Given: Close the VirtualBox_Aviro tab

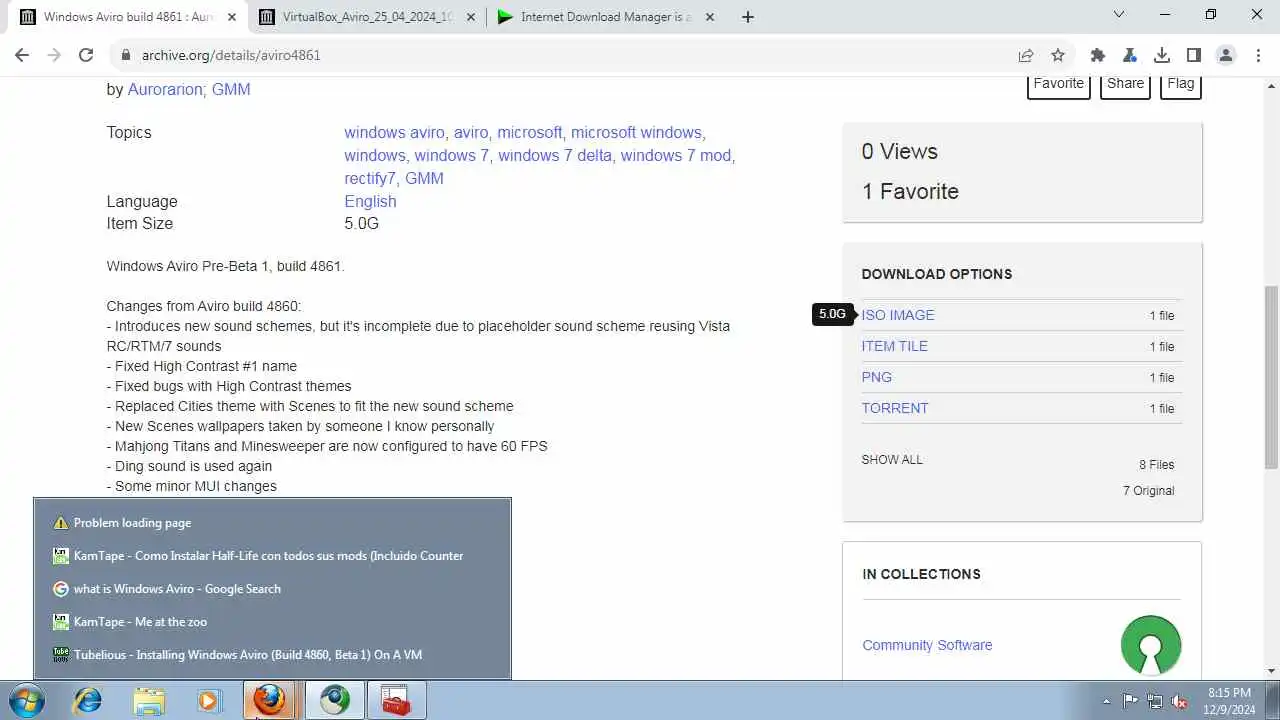Looking at the screenshot, I should (469, 16).
